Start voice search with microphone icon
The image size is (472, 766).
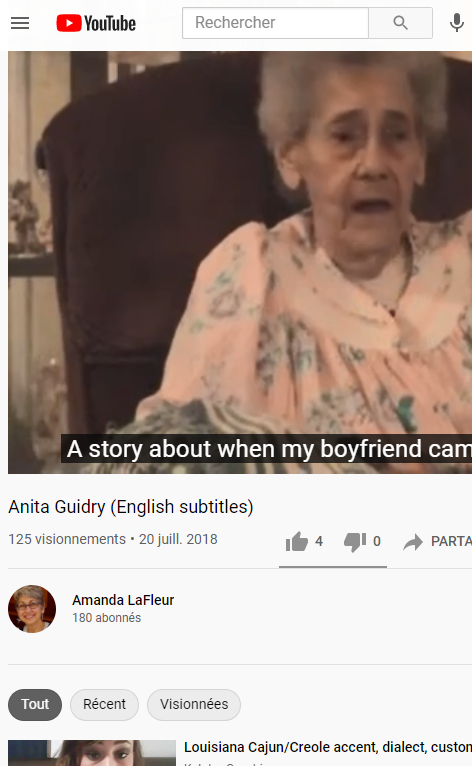pyautogui.click(x=456, y=23)
